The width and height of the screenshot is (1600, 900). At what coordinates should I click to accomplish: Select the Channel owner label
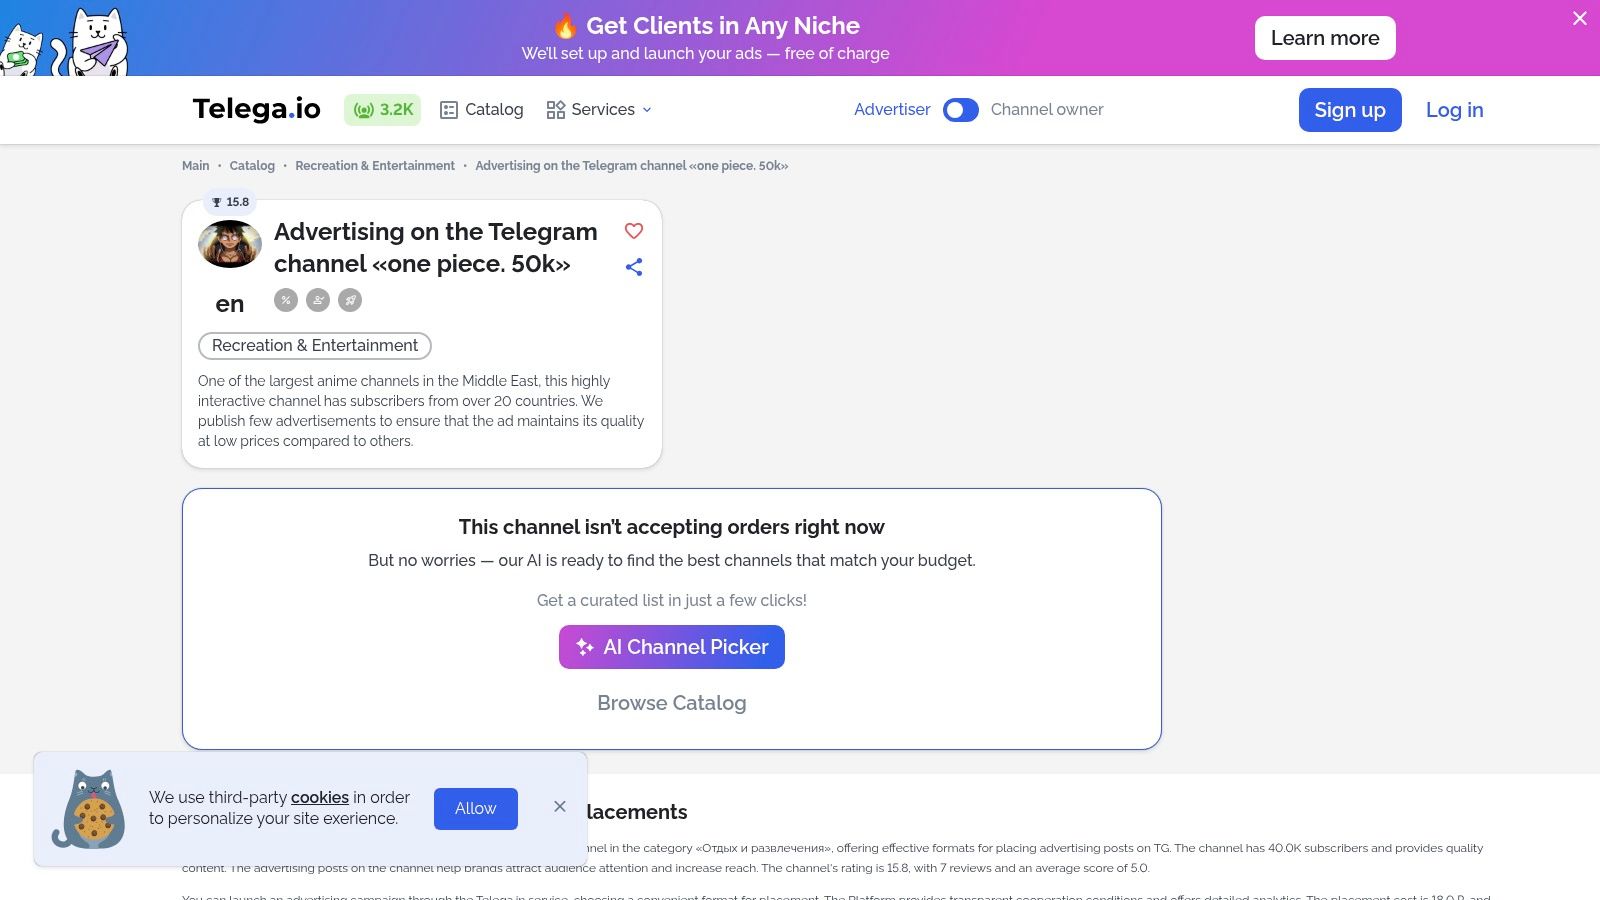[1047, 110]
